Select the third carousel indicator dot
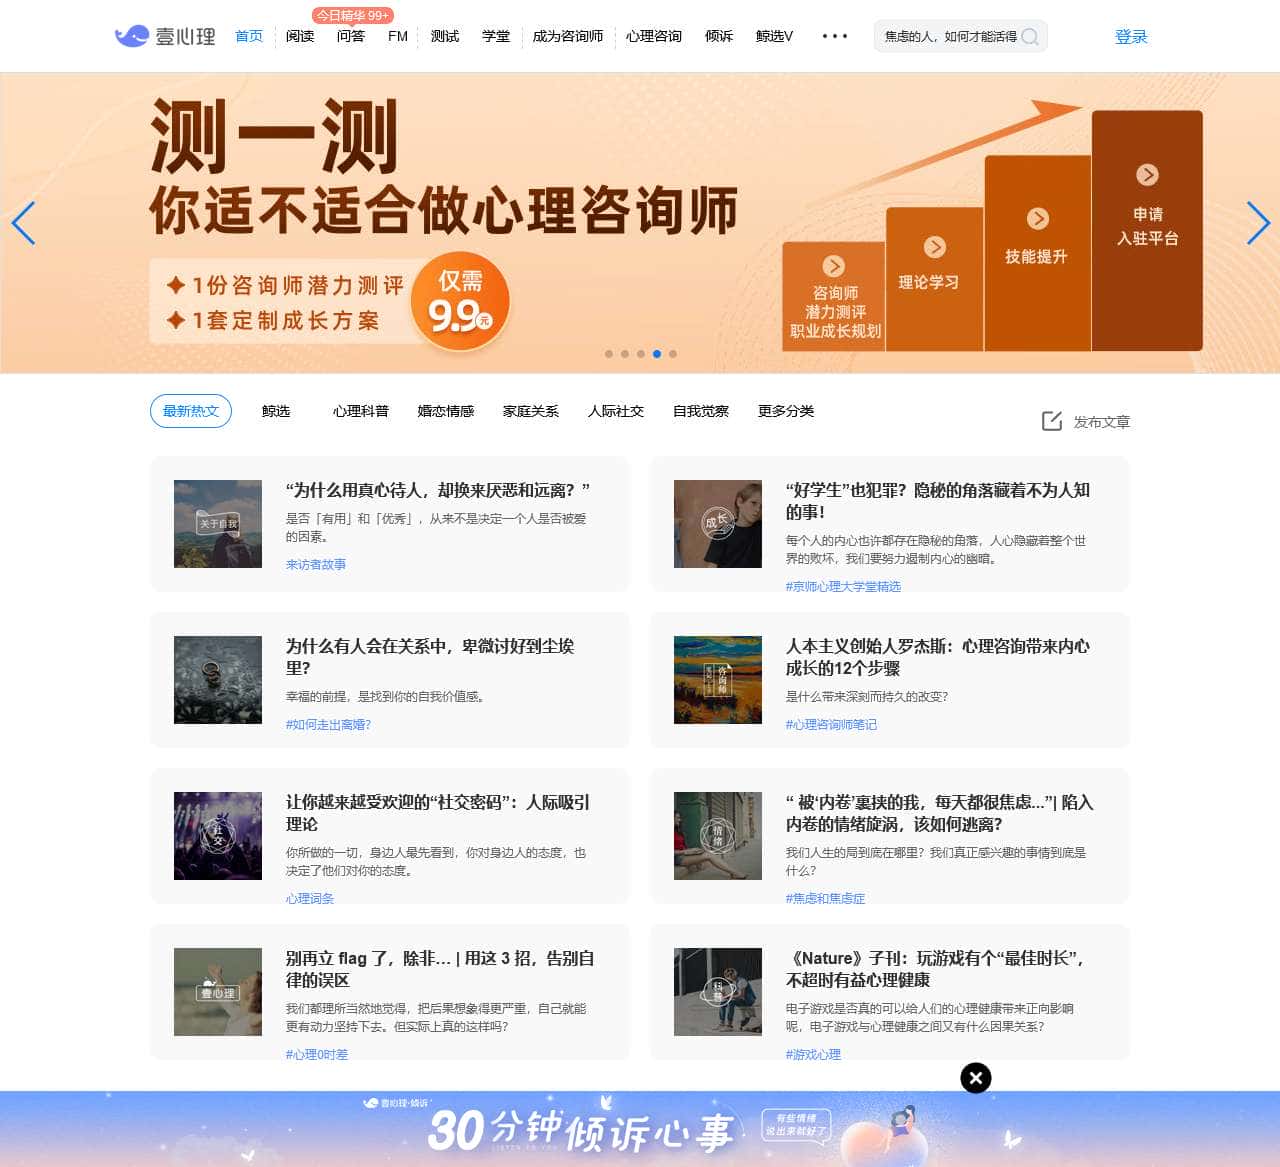The width and height of the screenshot is (1280, 1167). [x=641, y=354]
